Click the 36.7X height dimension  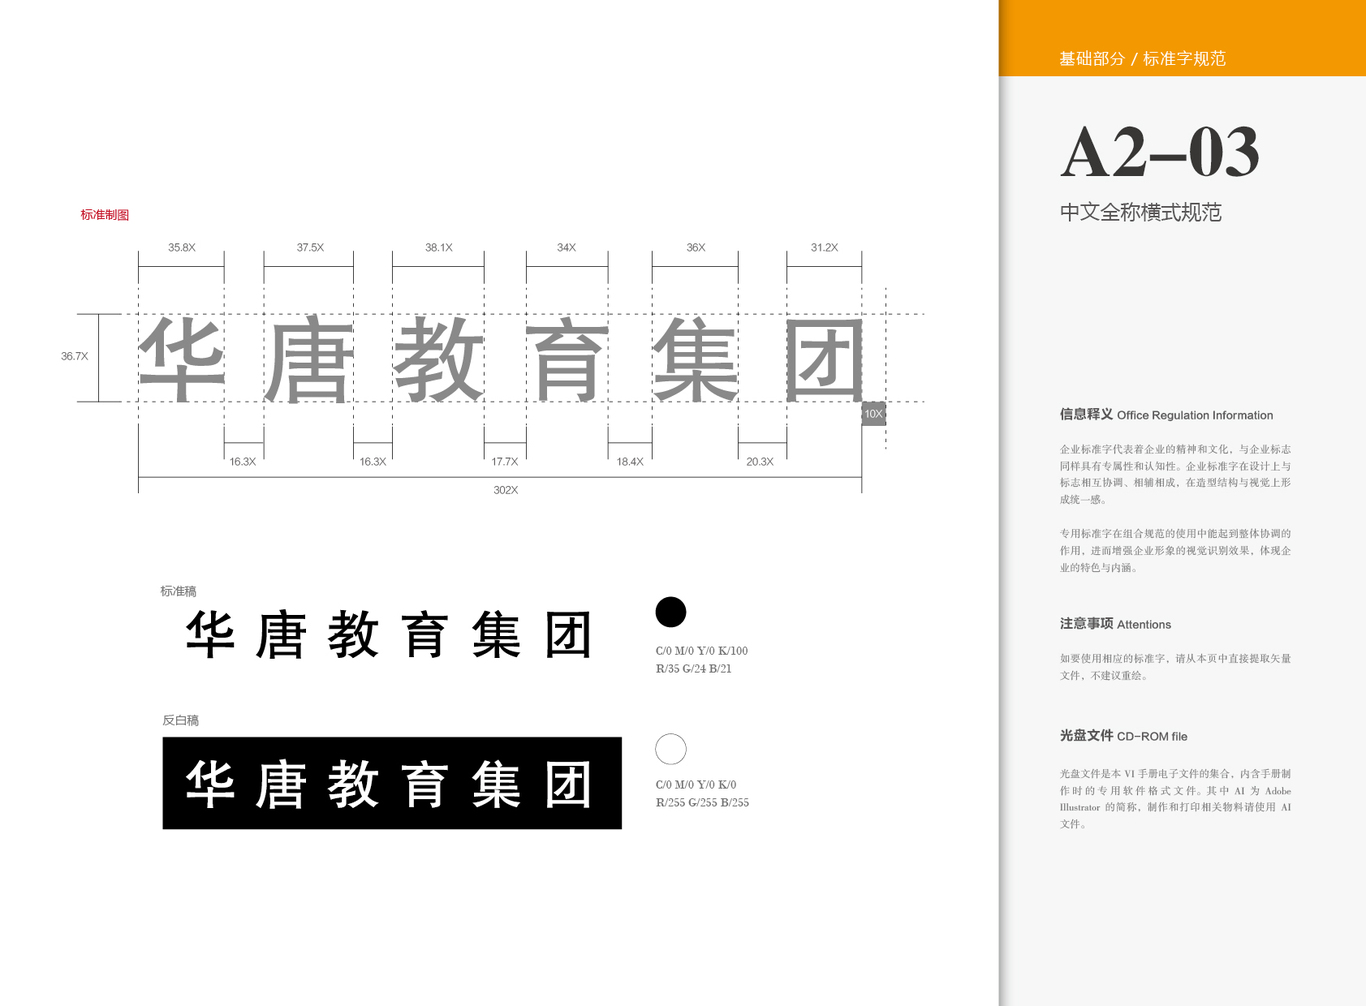[x=74, y=356]
